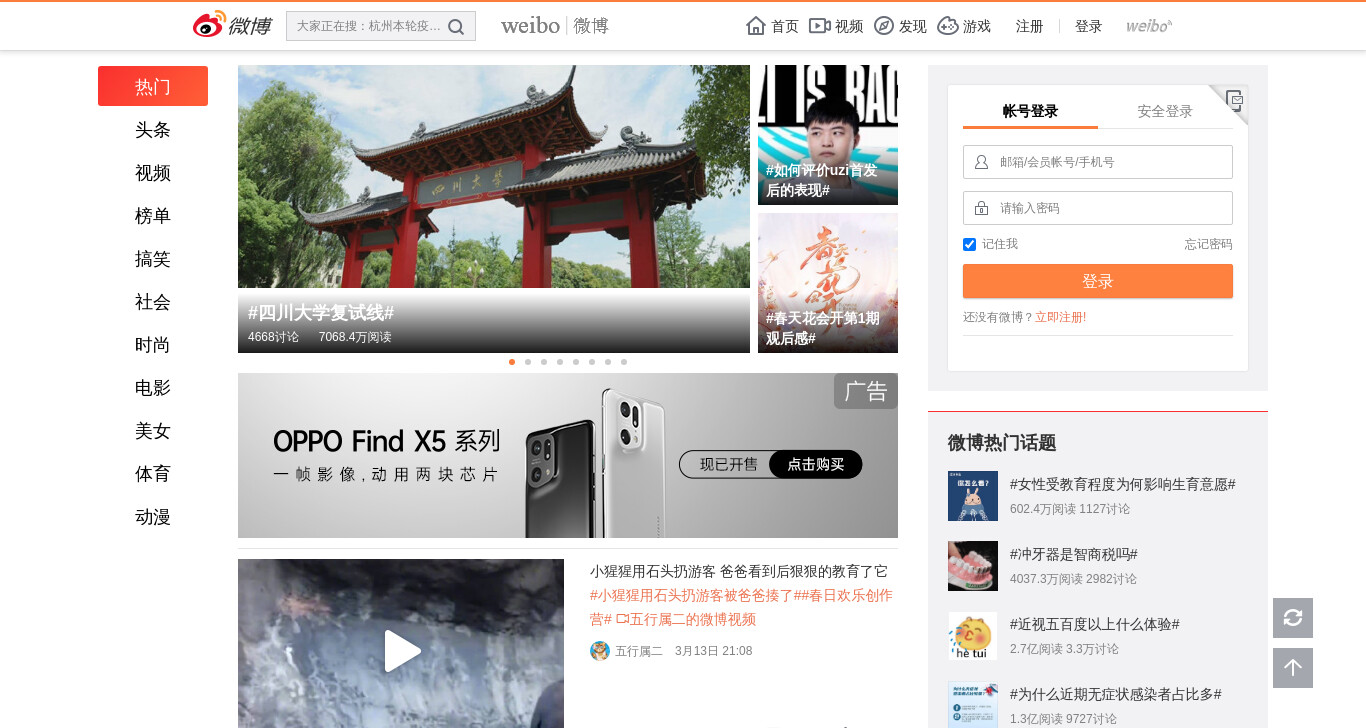Click the 微博热门话题 heading
This screenshot has width=1366, height=728.
pyautogui.click(x=1002, y=443)
